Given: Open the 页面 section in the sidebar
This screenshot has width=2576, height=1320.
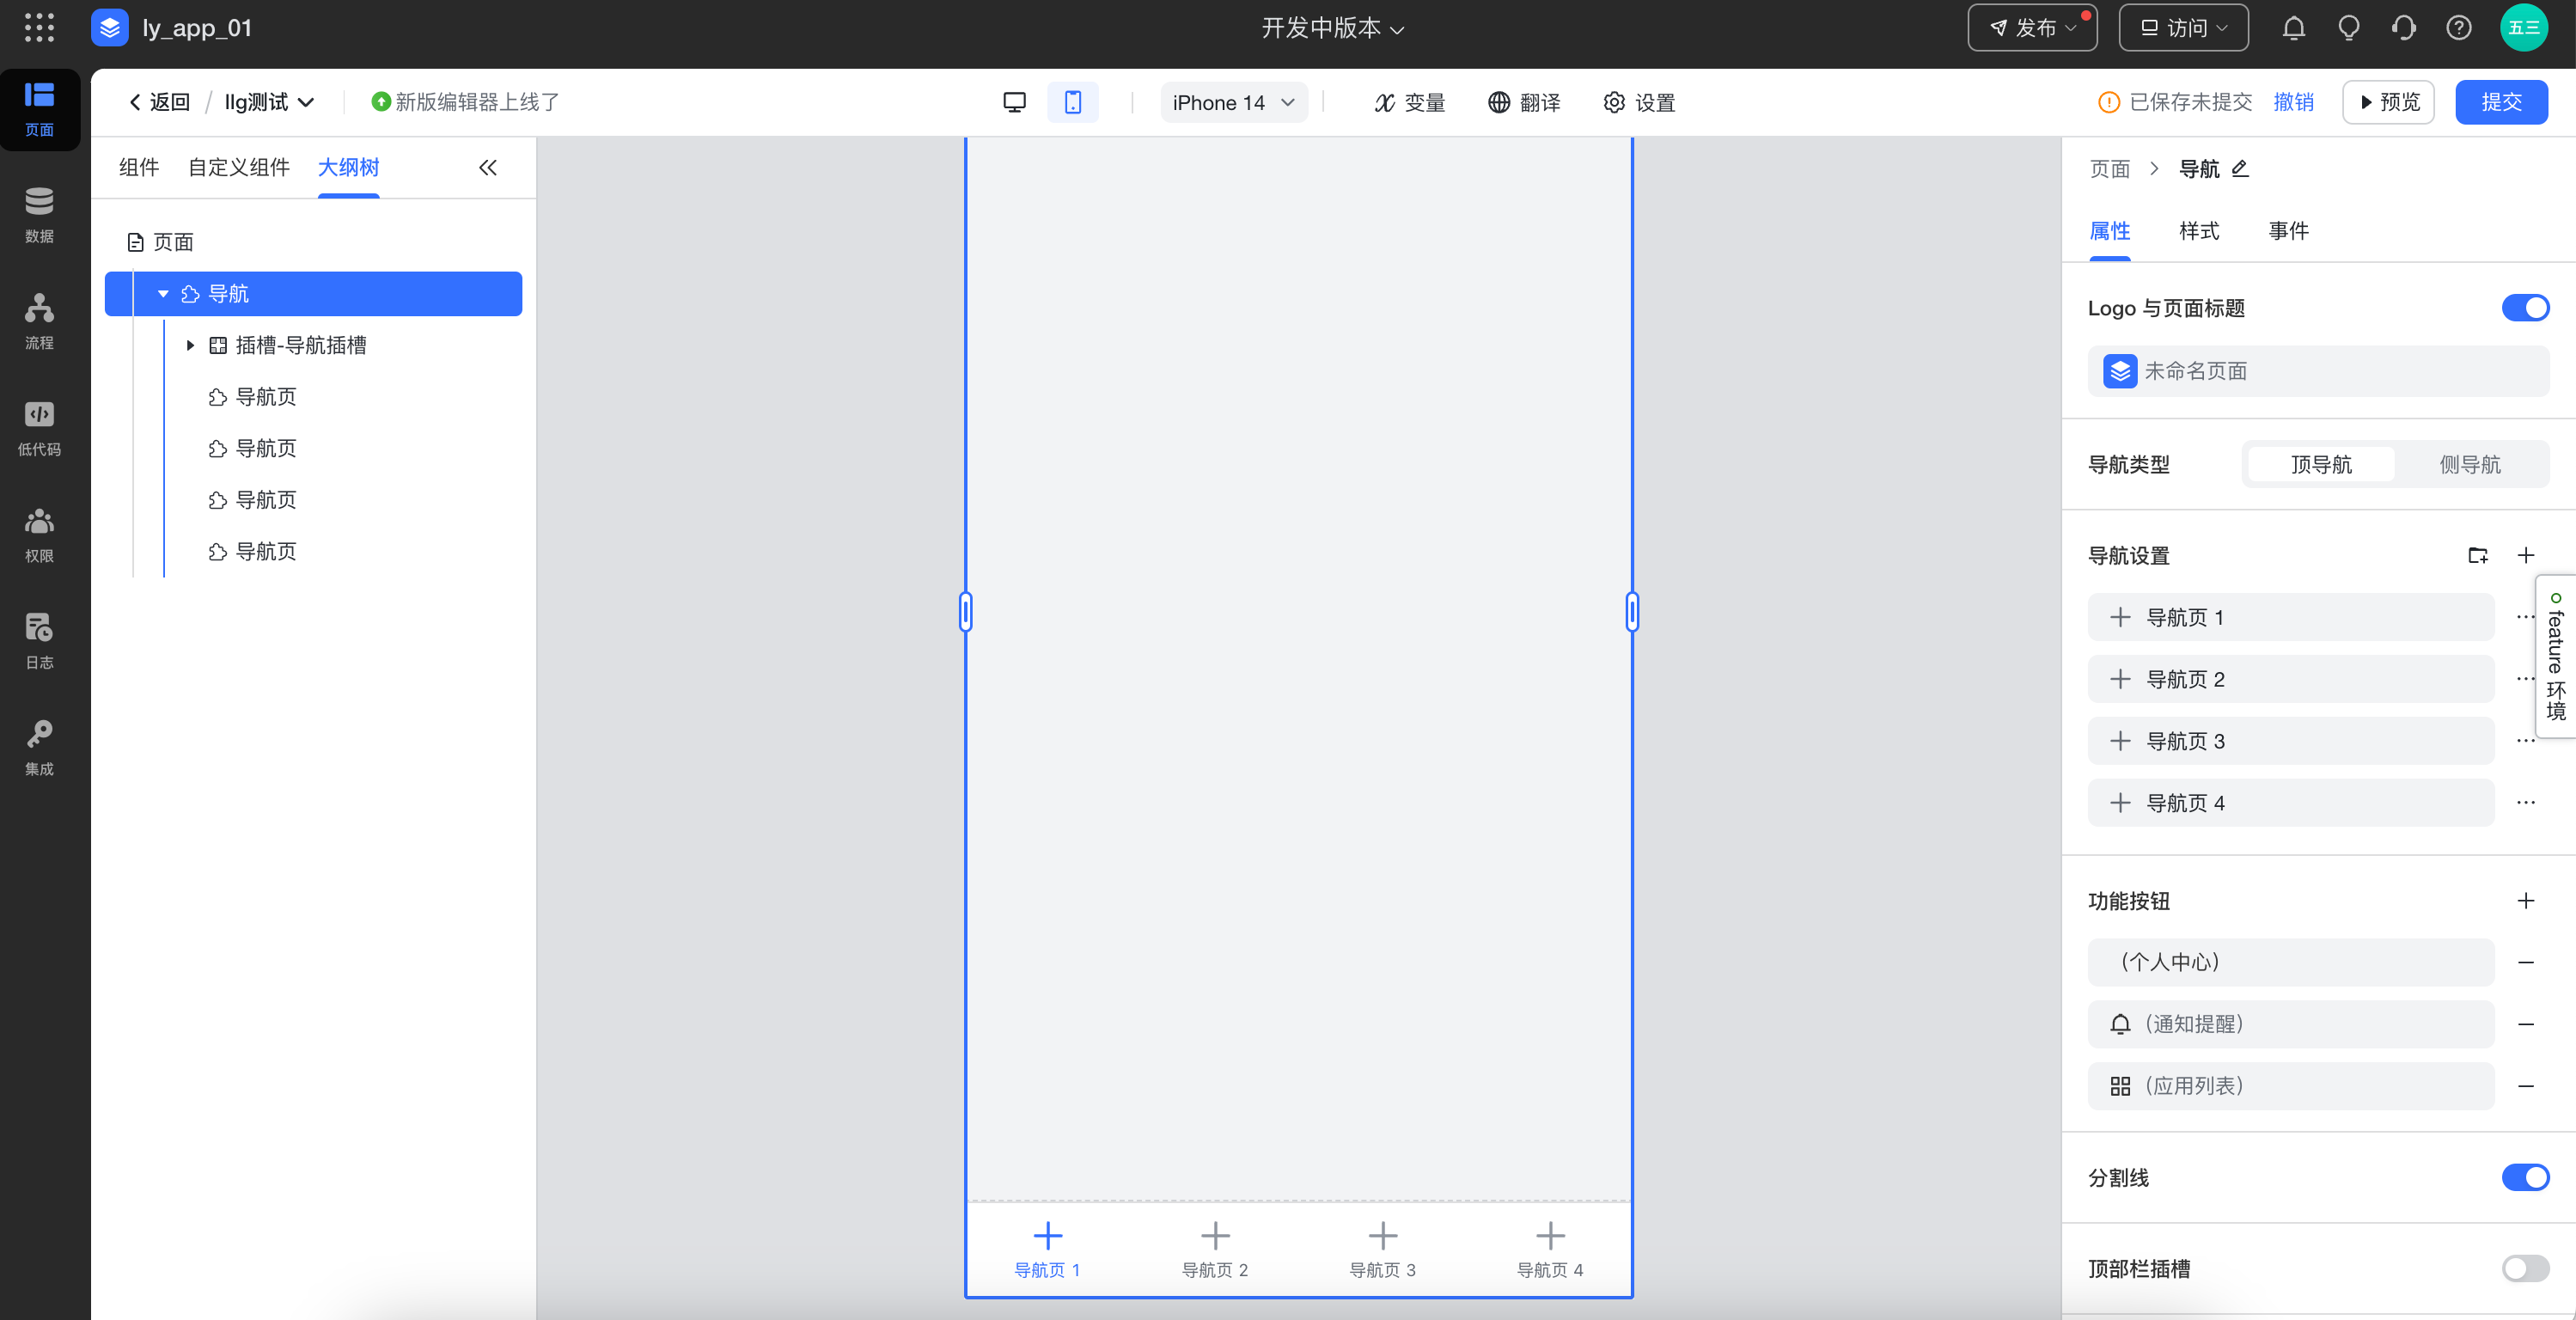Looking at the screenshot, I should (39, 110).
